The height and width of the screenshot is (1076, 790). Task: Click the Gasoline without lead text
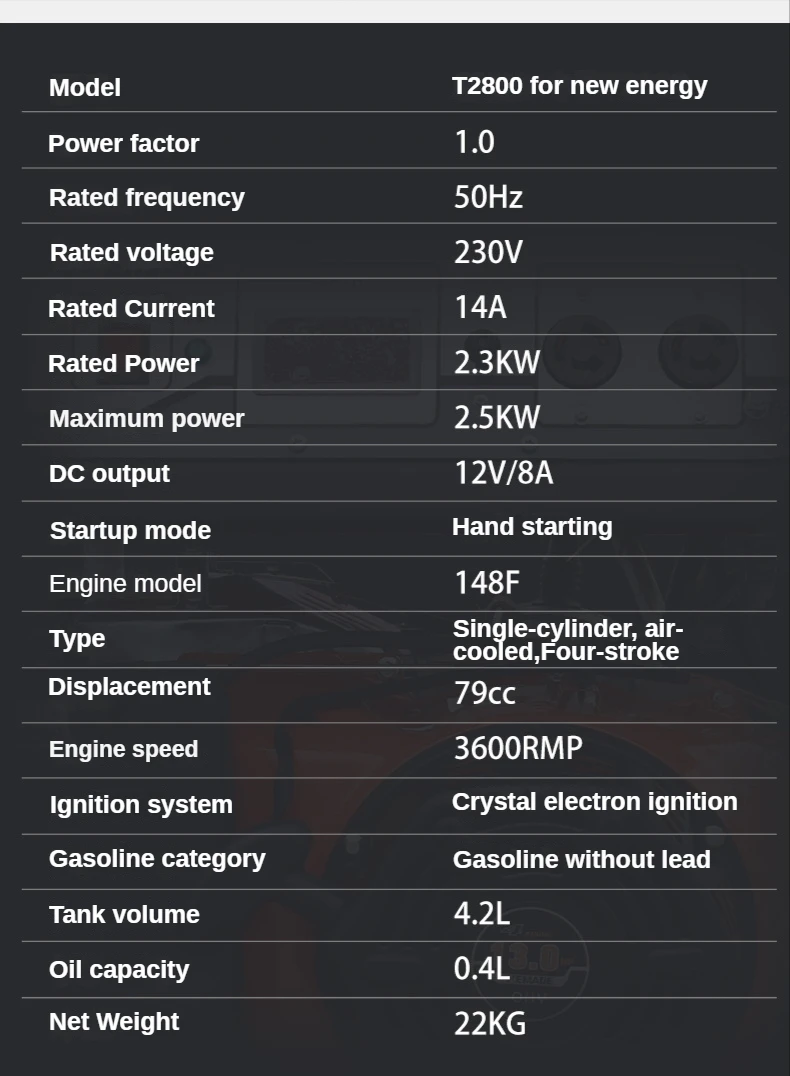(581, 860)
